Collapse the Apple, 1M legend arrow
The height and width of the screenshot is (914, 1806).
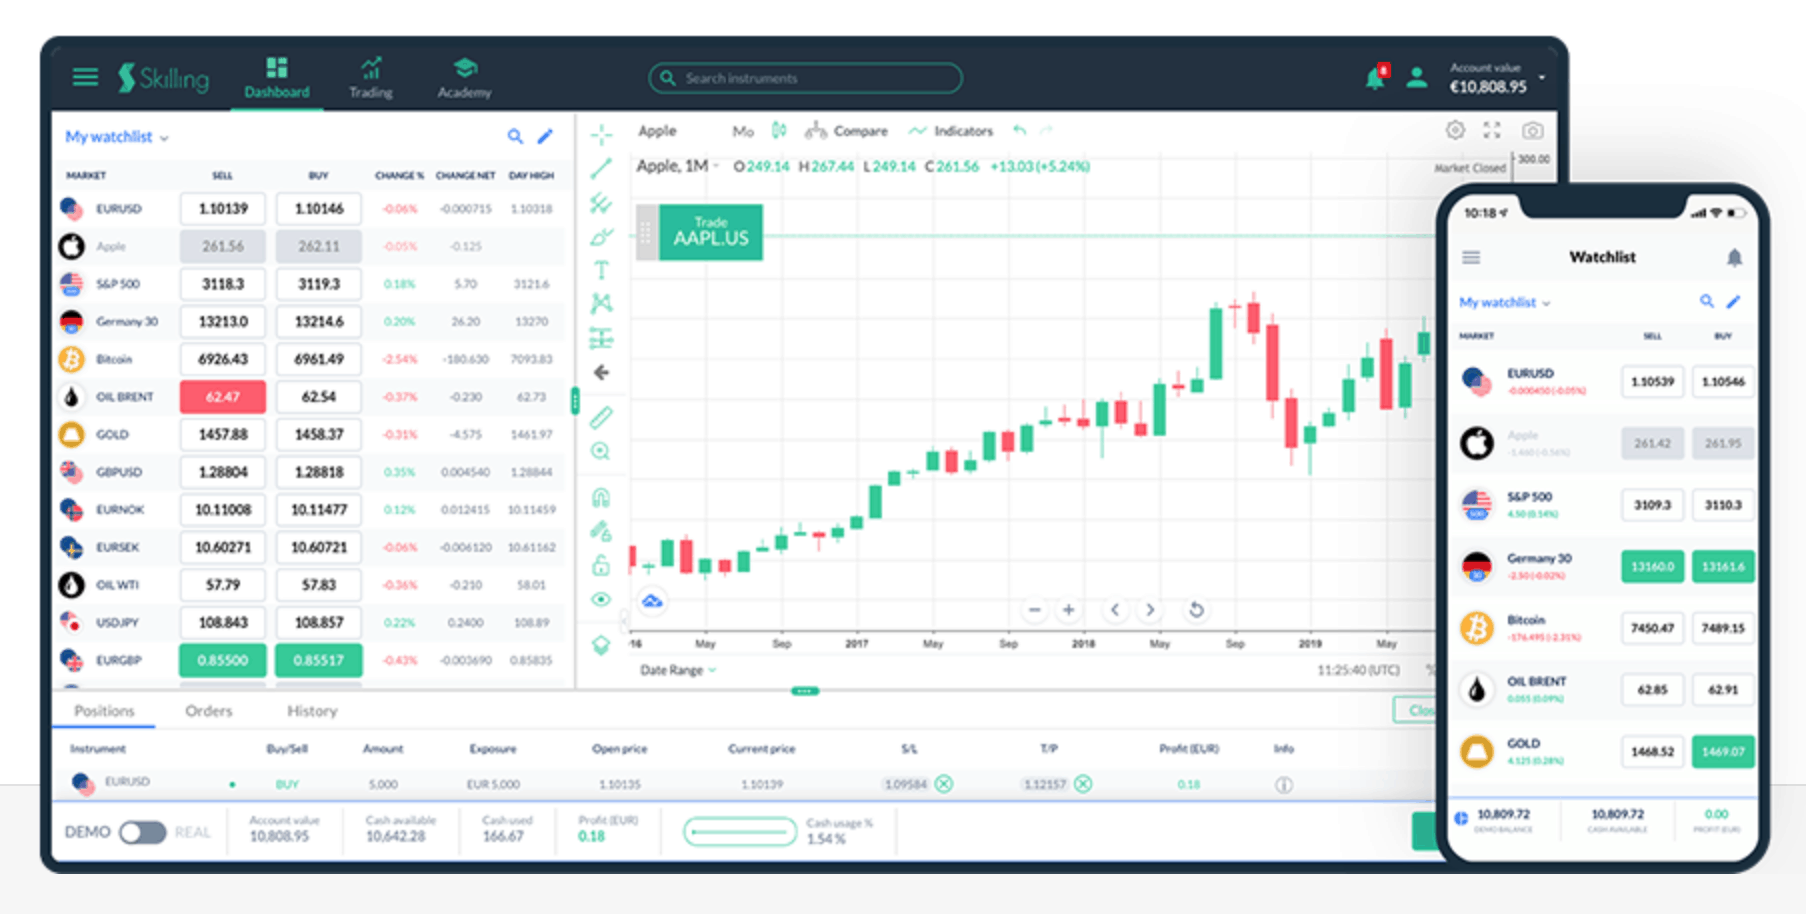pos(716,166)
